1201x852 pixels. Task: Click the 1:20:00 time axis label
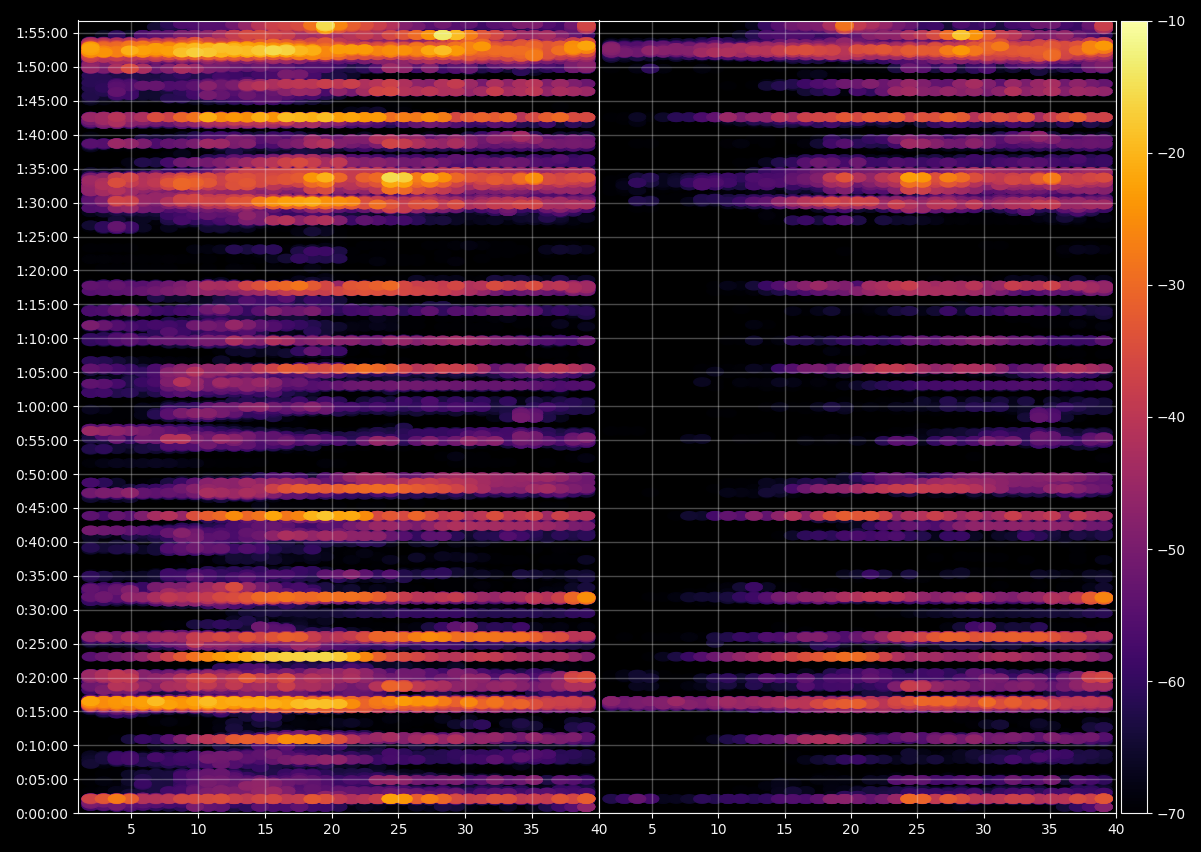(42, 271)
